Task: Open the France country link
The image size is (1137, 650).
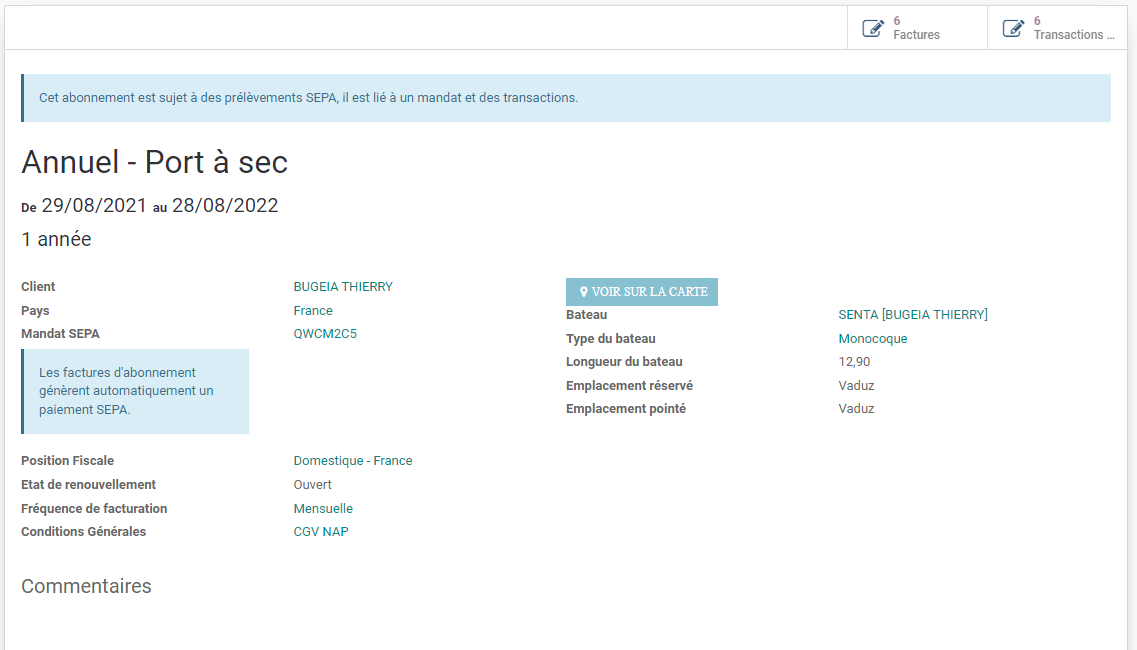Action: point(313,310)
